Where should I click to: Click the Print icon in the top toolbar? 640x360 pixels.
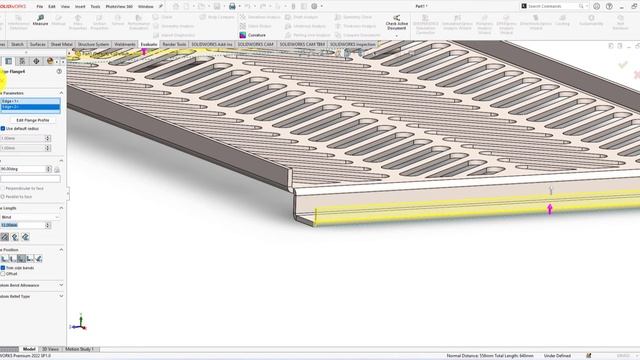click(232, 6)
